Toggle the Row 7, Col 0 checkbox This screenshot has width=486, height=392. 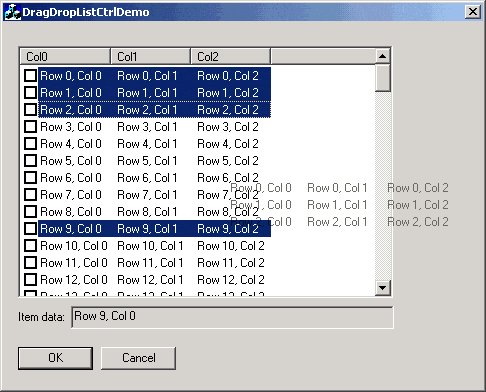tap(30, 195)
